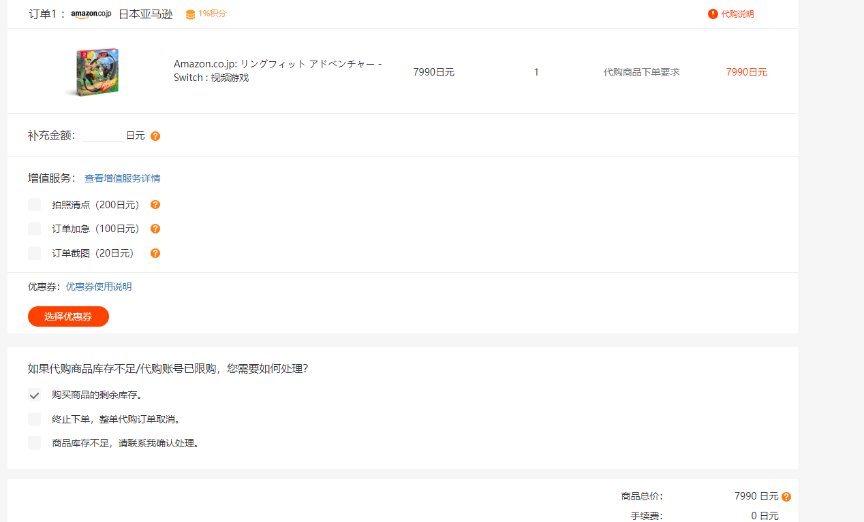Open the 优惠券使用说明 link
The height and width of the screenshot is (522, 864).
pos(99,287)
